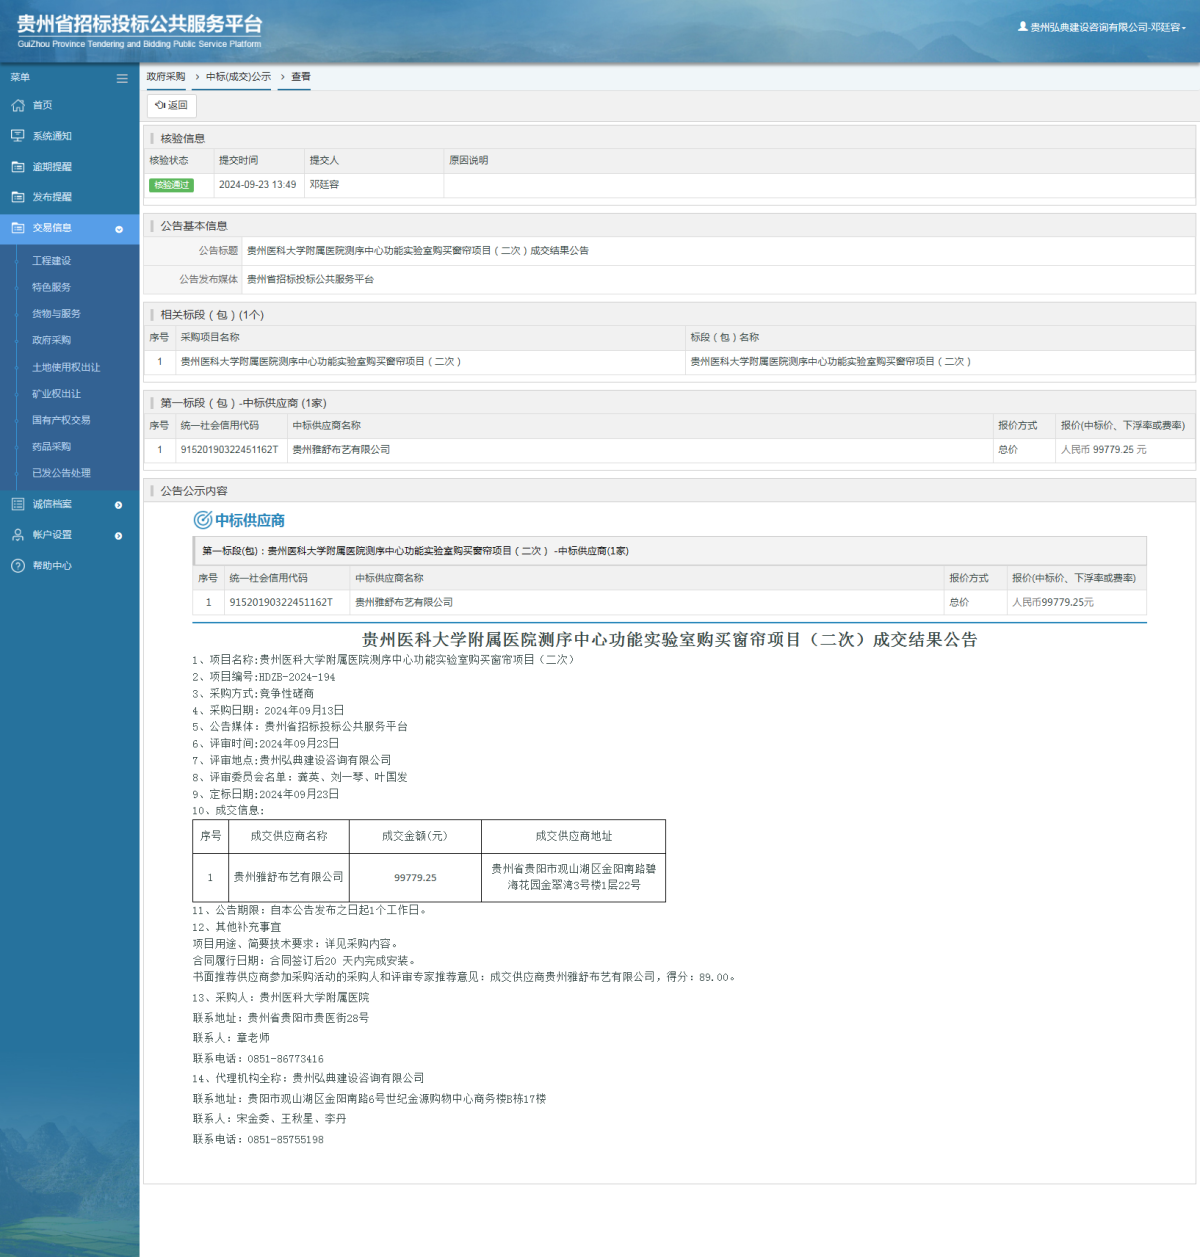Click the user avatar icon in header

pyautogui.click(x=1023, y=27)
